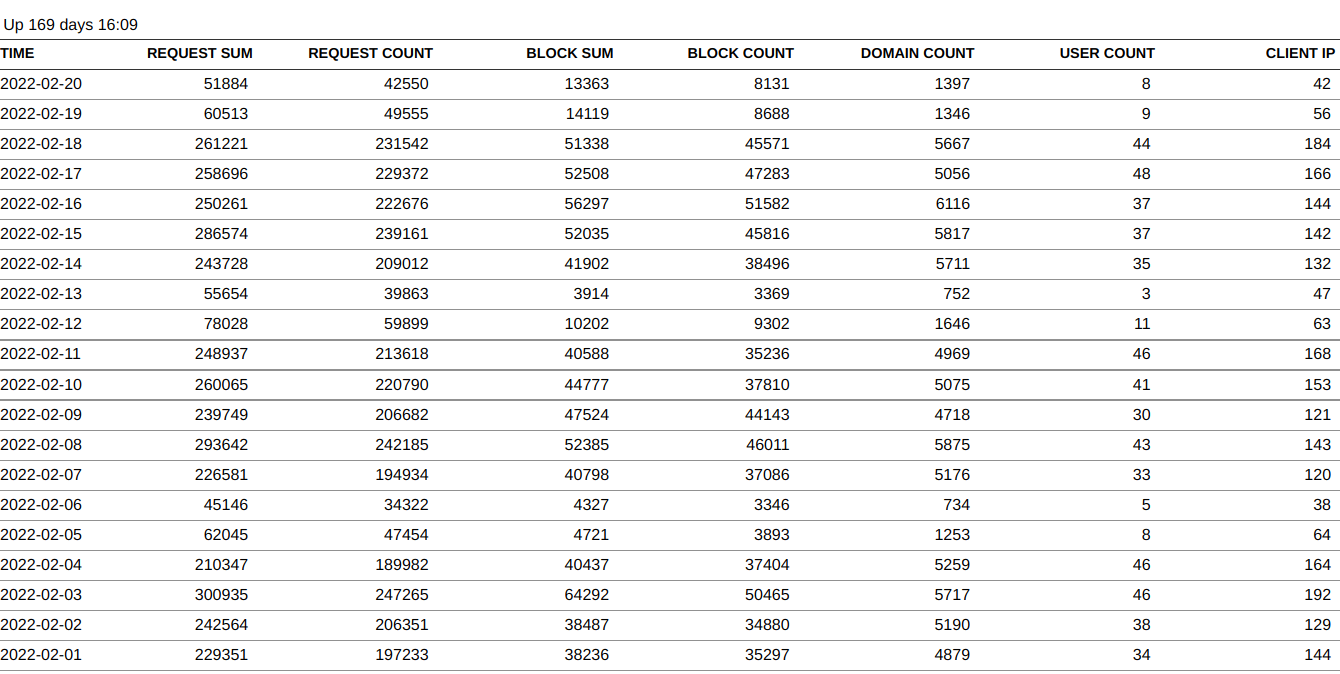This screenshot has width=1340, height=674.
Task: Select the 2022-02-20 date cell
Action: point(41,84)
